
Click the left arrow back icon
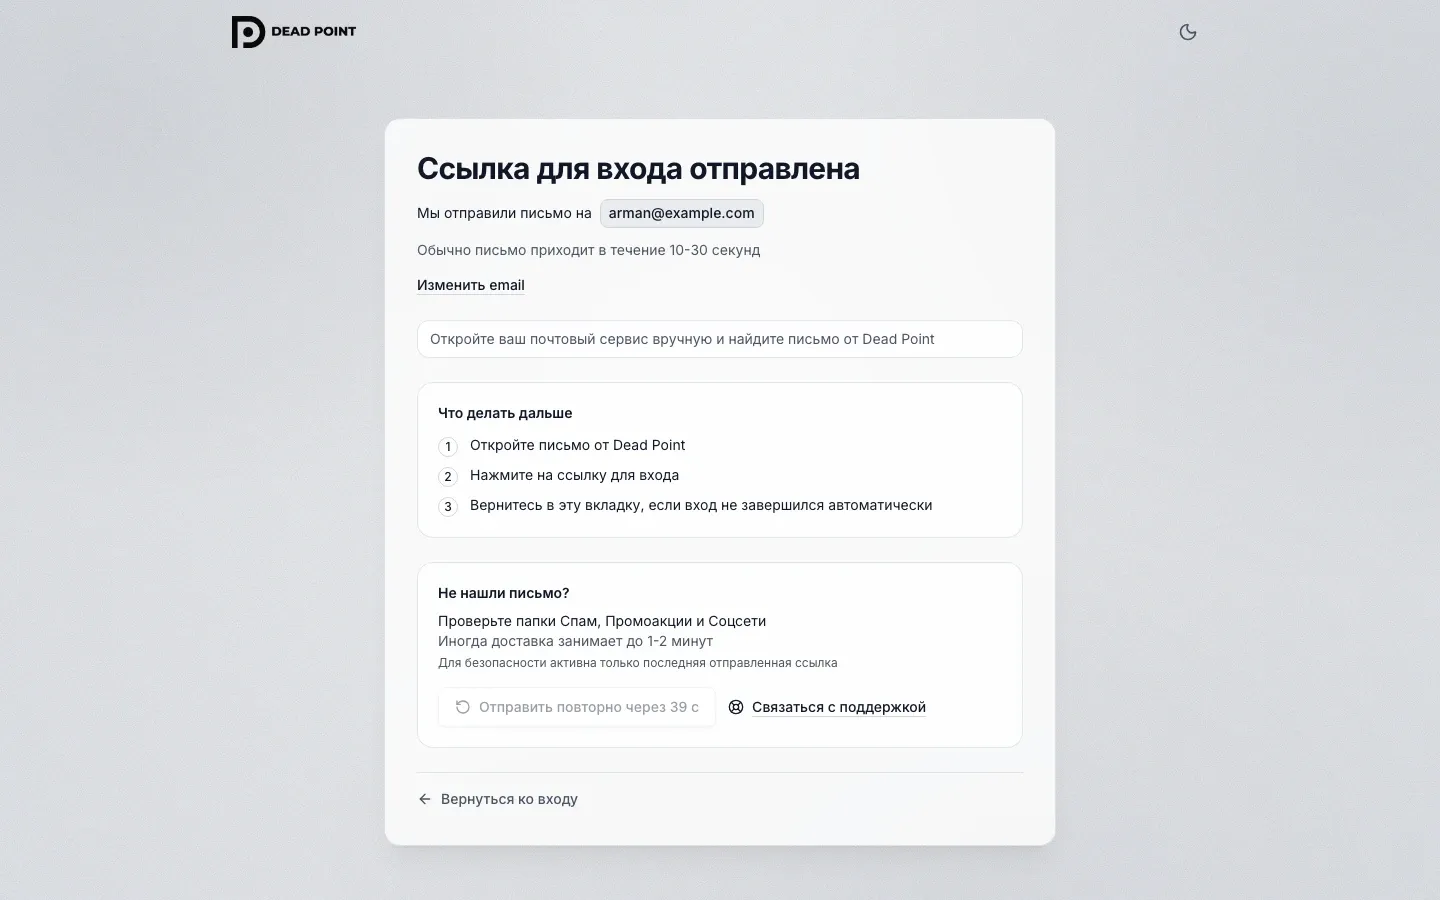coord(425,799)
